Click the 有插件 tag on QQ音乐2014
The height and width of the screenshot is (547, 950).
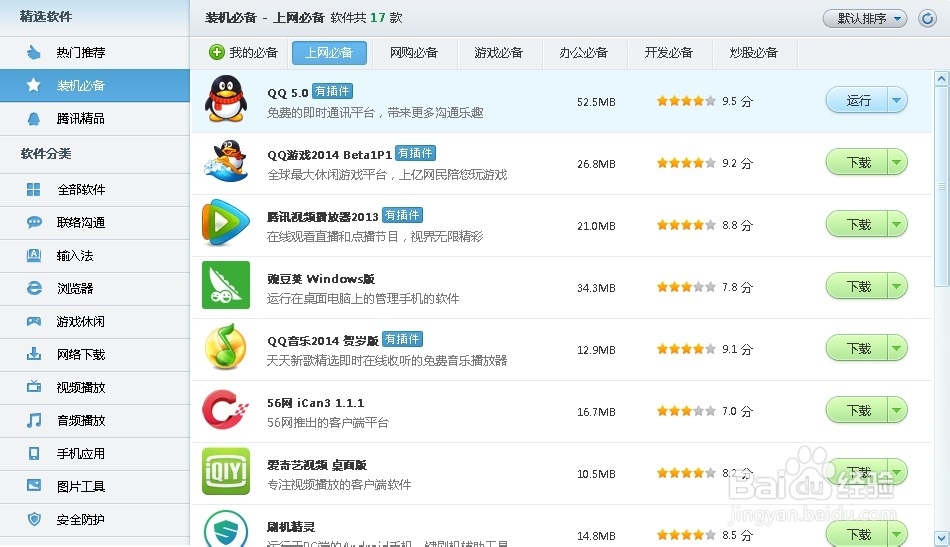click(x=402, y=339)
